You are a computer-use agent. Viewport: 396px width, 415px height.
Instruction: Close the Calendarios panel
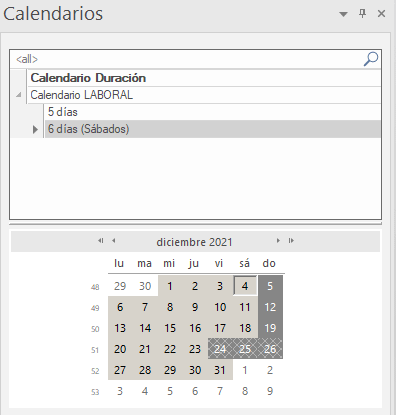click(381, 14)
